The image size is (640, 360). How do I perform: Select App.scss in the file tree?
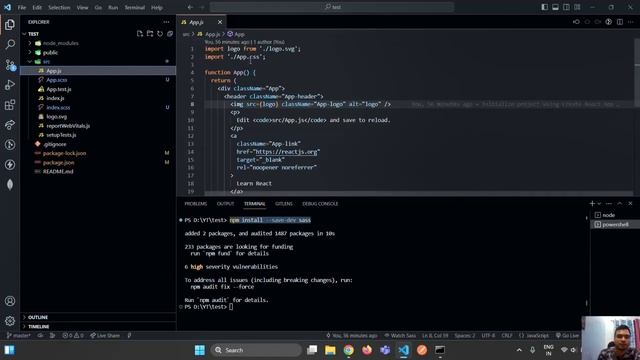[x=98, y=80]
